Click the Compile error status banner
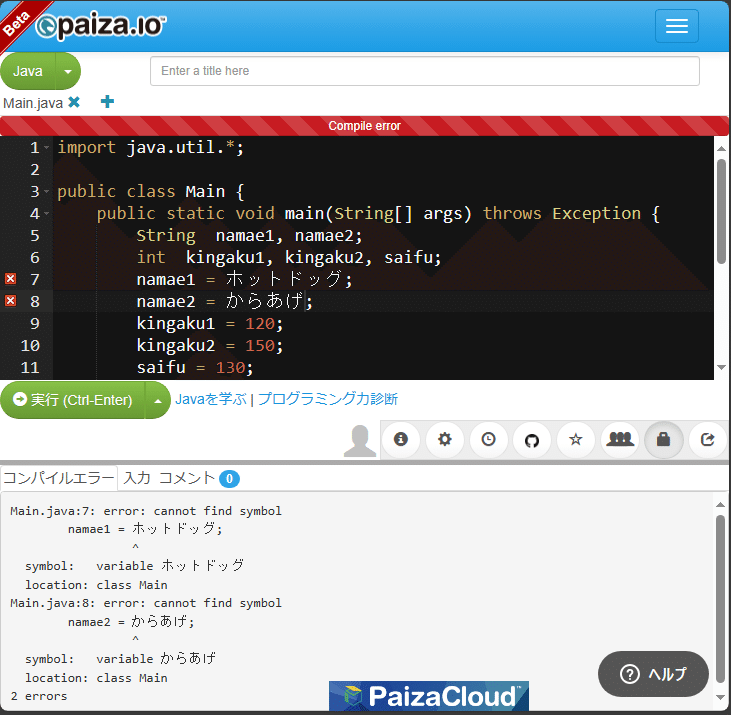Image resolution: width=731 pixels, height=715 pixels. coord(365,126)
